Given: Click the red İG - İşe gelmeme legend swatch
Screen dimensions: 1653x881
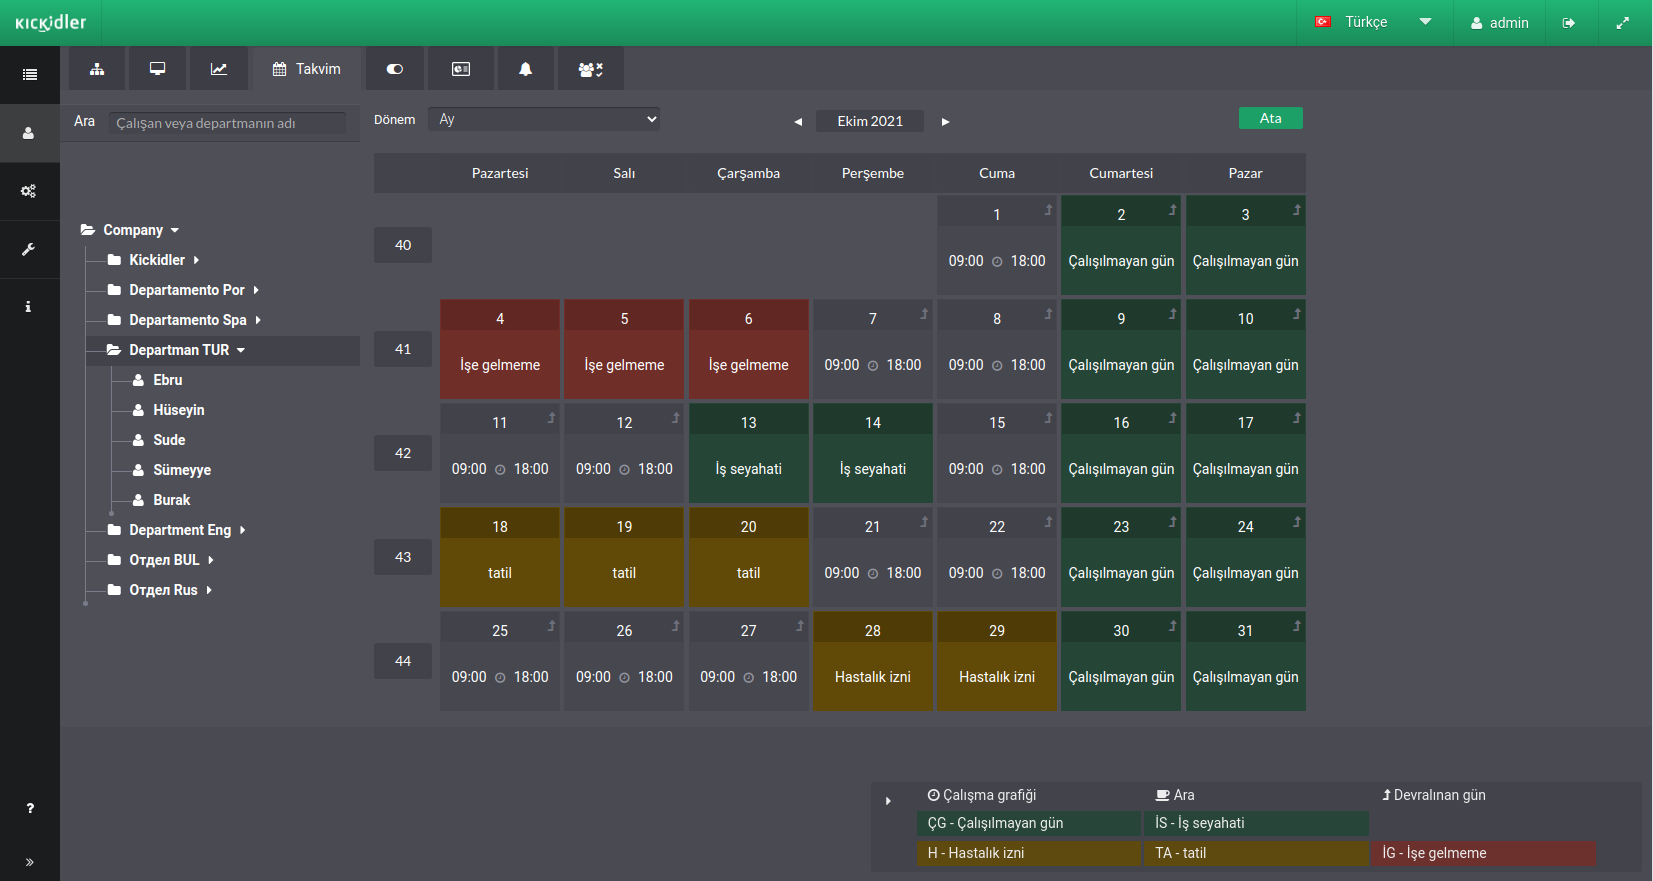Looking at the screenshot, I should (1483, 853).
